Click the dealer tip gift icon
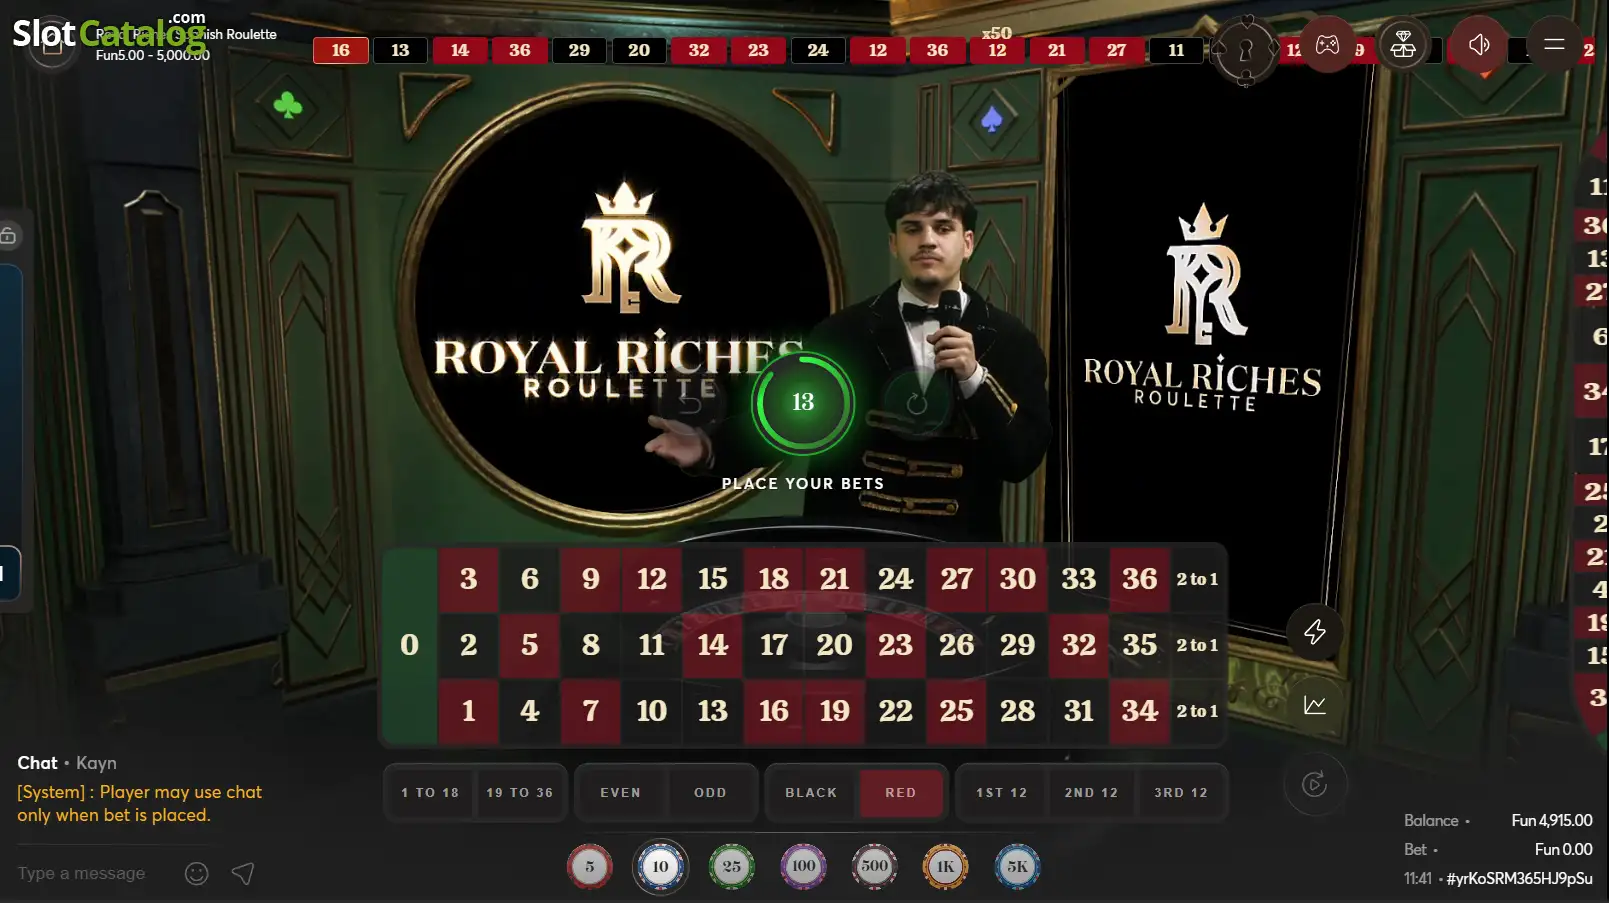Image resolution: width=1609 pixels, height=903 pixels. coord(1403,45)
